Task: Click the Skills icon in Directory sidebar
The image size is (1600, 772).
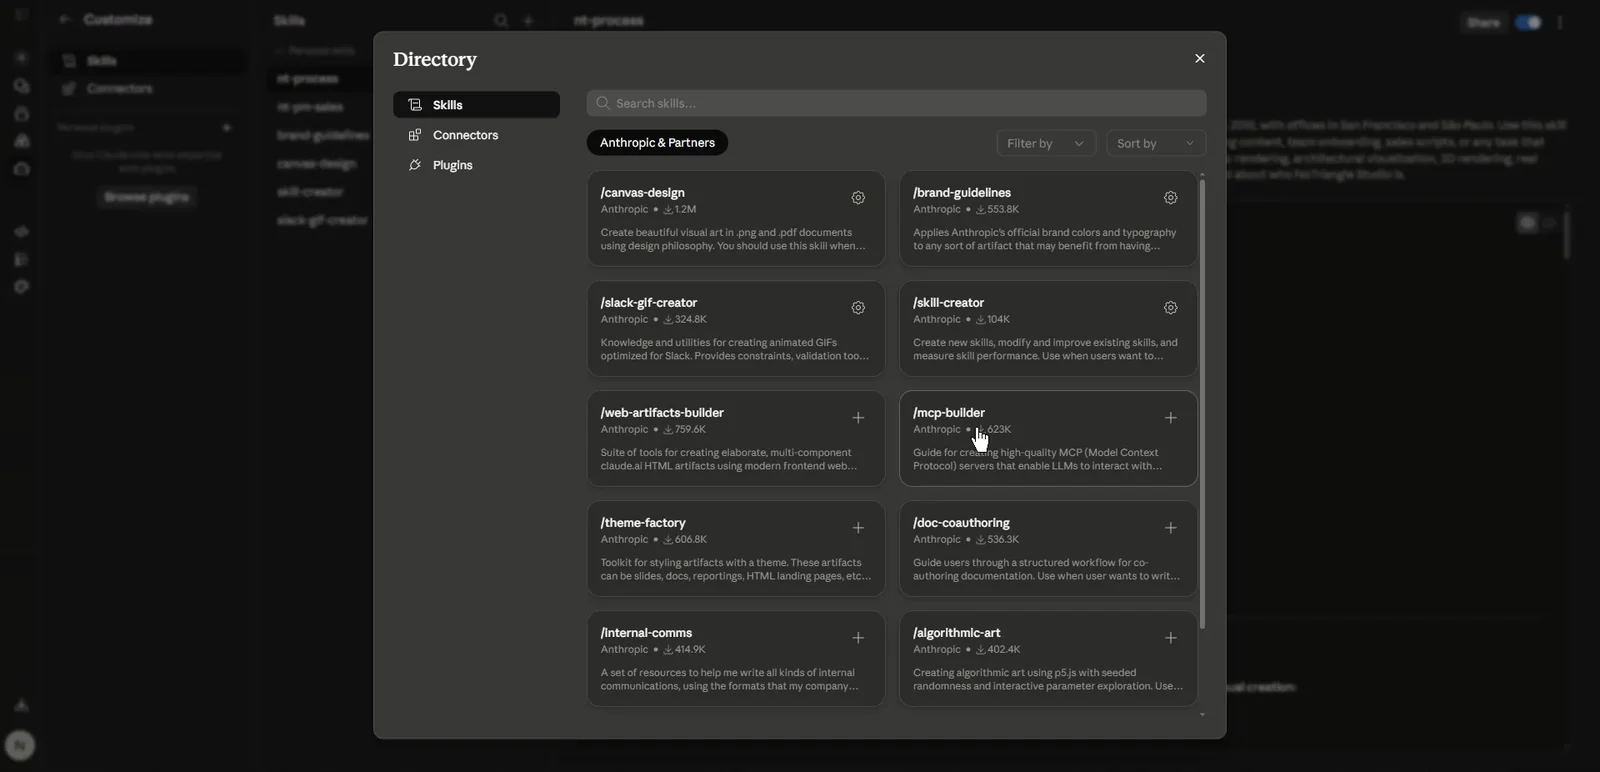Action: (x=415, y=105)
